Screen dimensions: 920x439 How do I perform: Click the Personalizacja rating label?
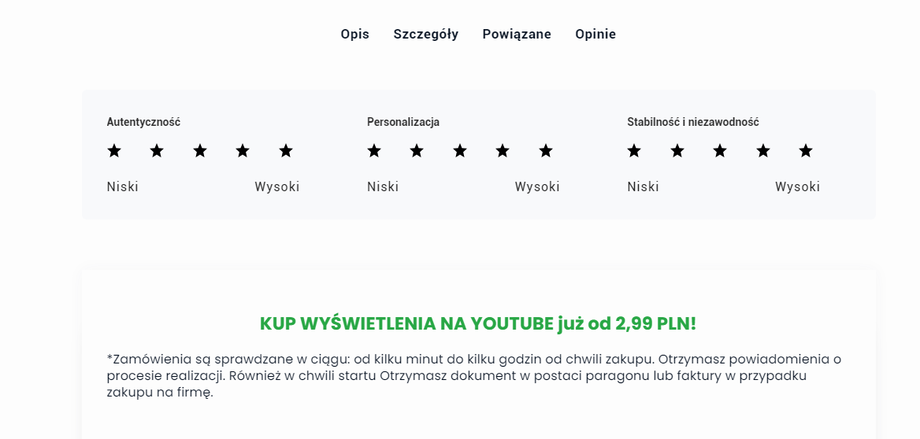[403, 122]
